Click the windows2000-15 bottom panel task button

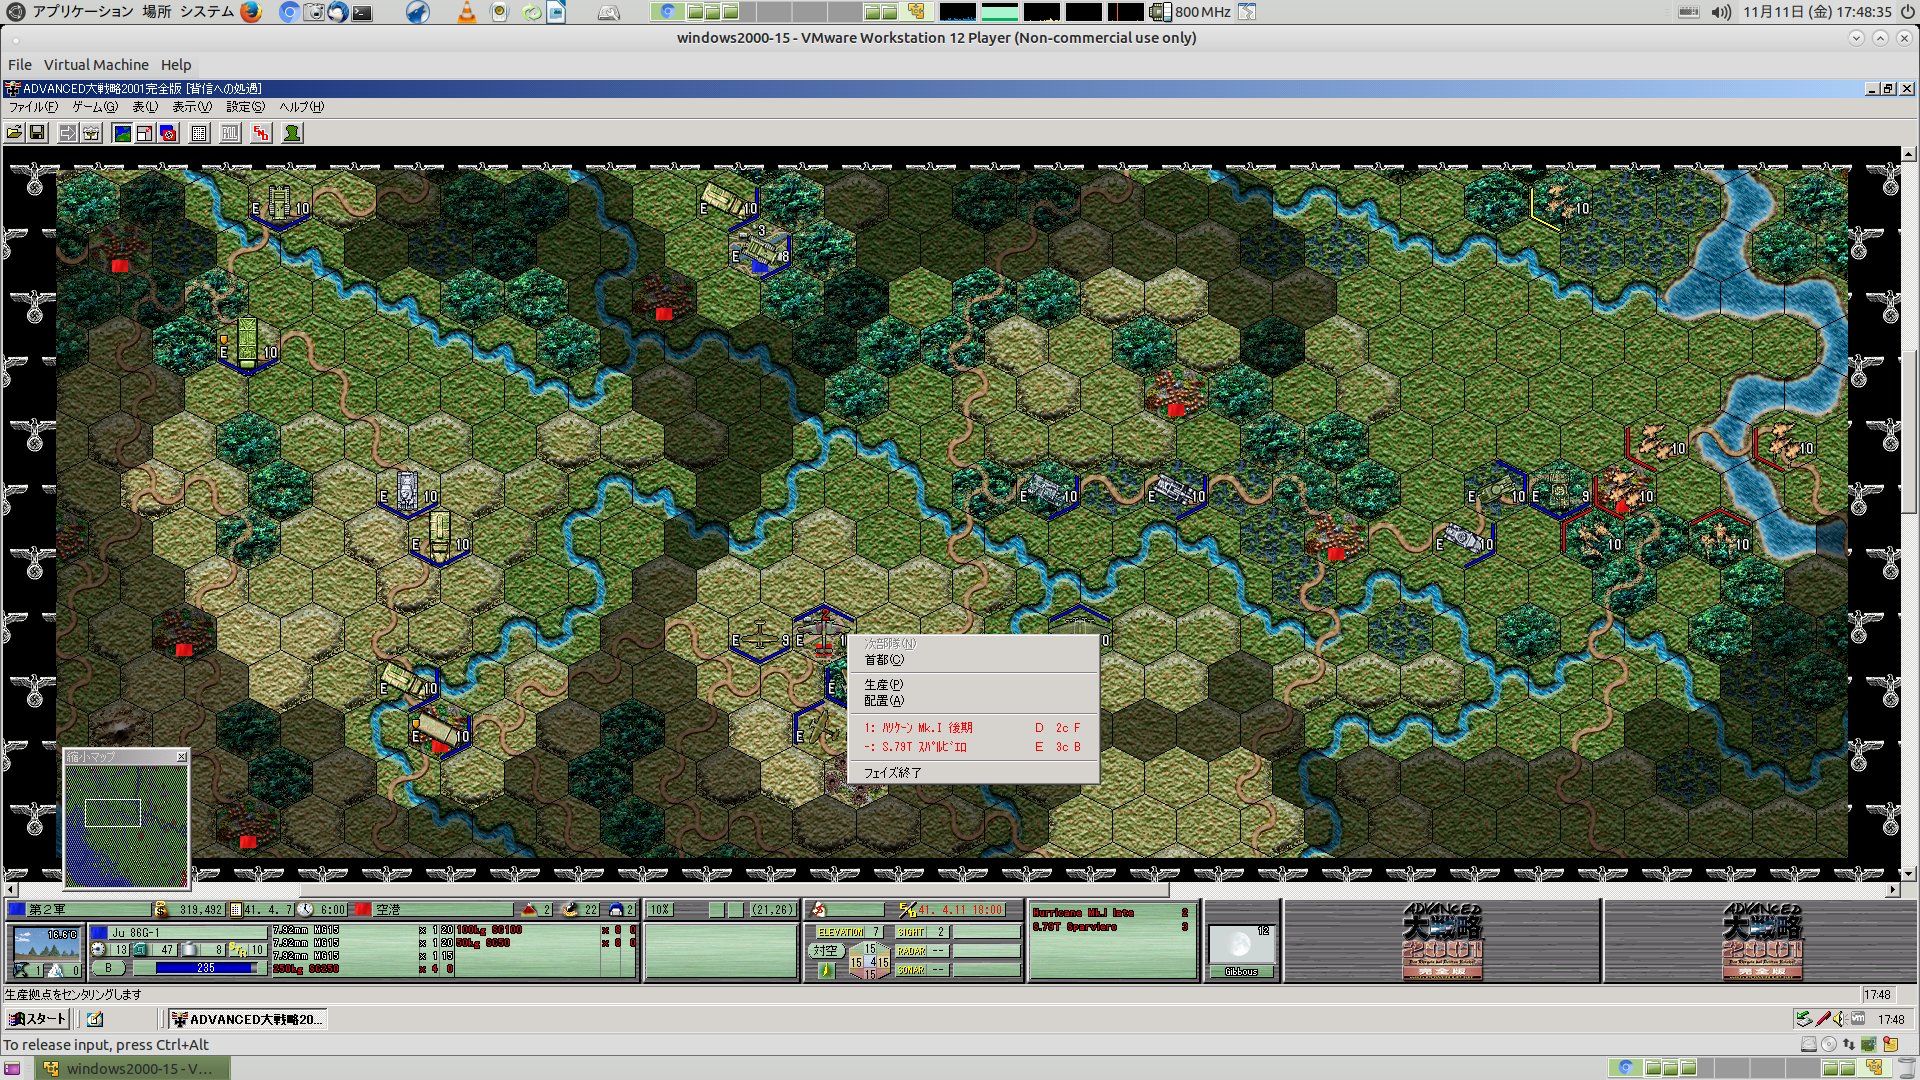coord(133,1068)
